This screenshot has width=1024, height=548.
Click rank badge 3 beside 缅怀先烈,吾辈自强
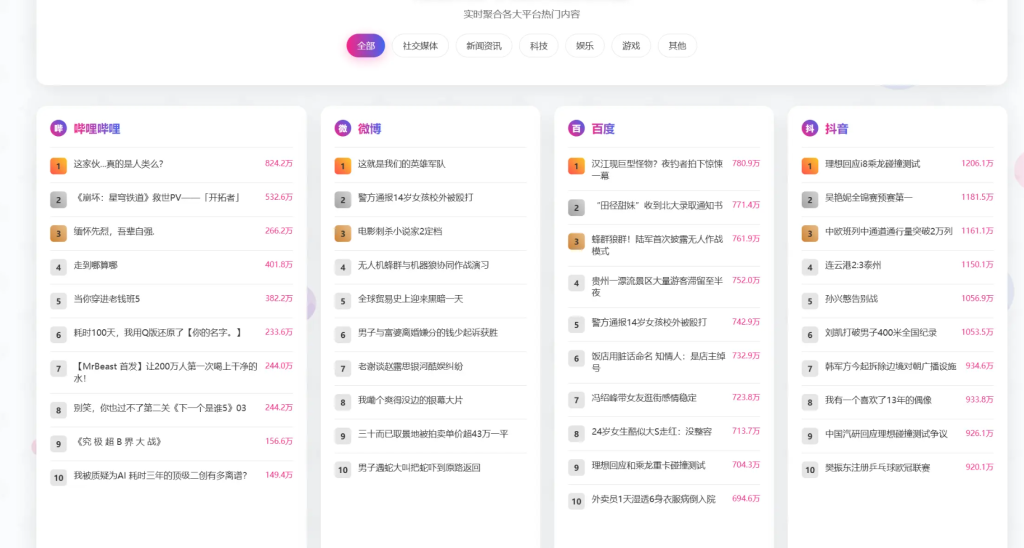(x=58, y=233)
